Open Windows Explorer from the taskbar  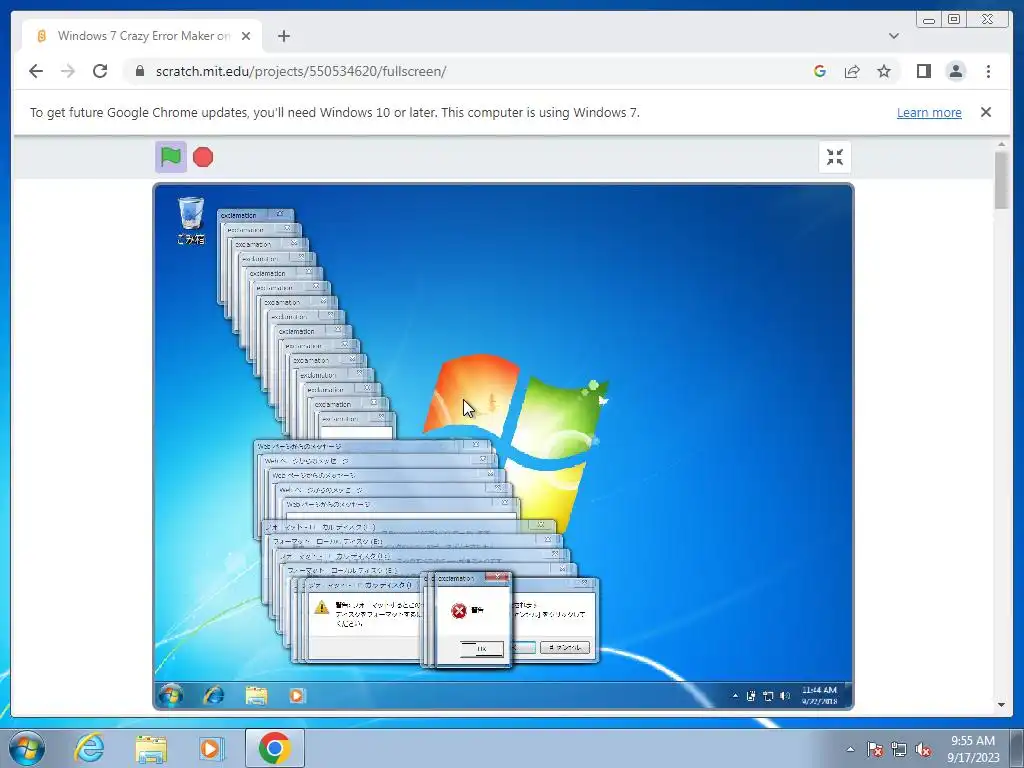[x=151, y=748]
